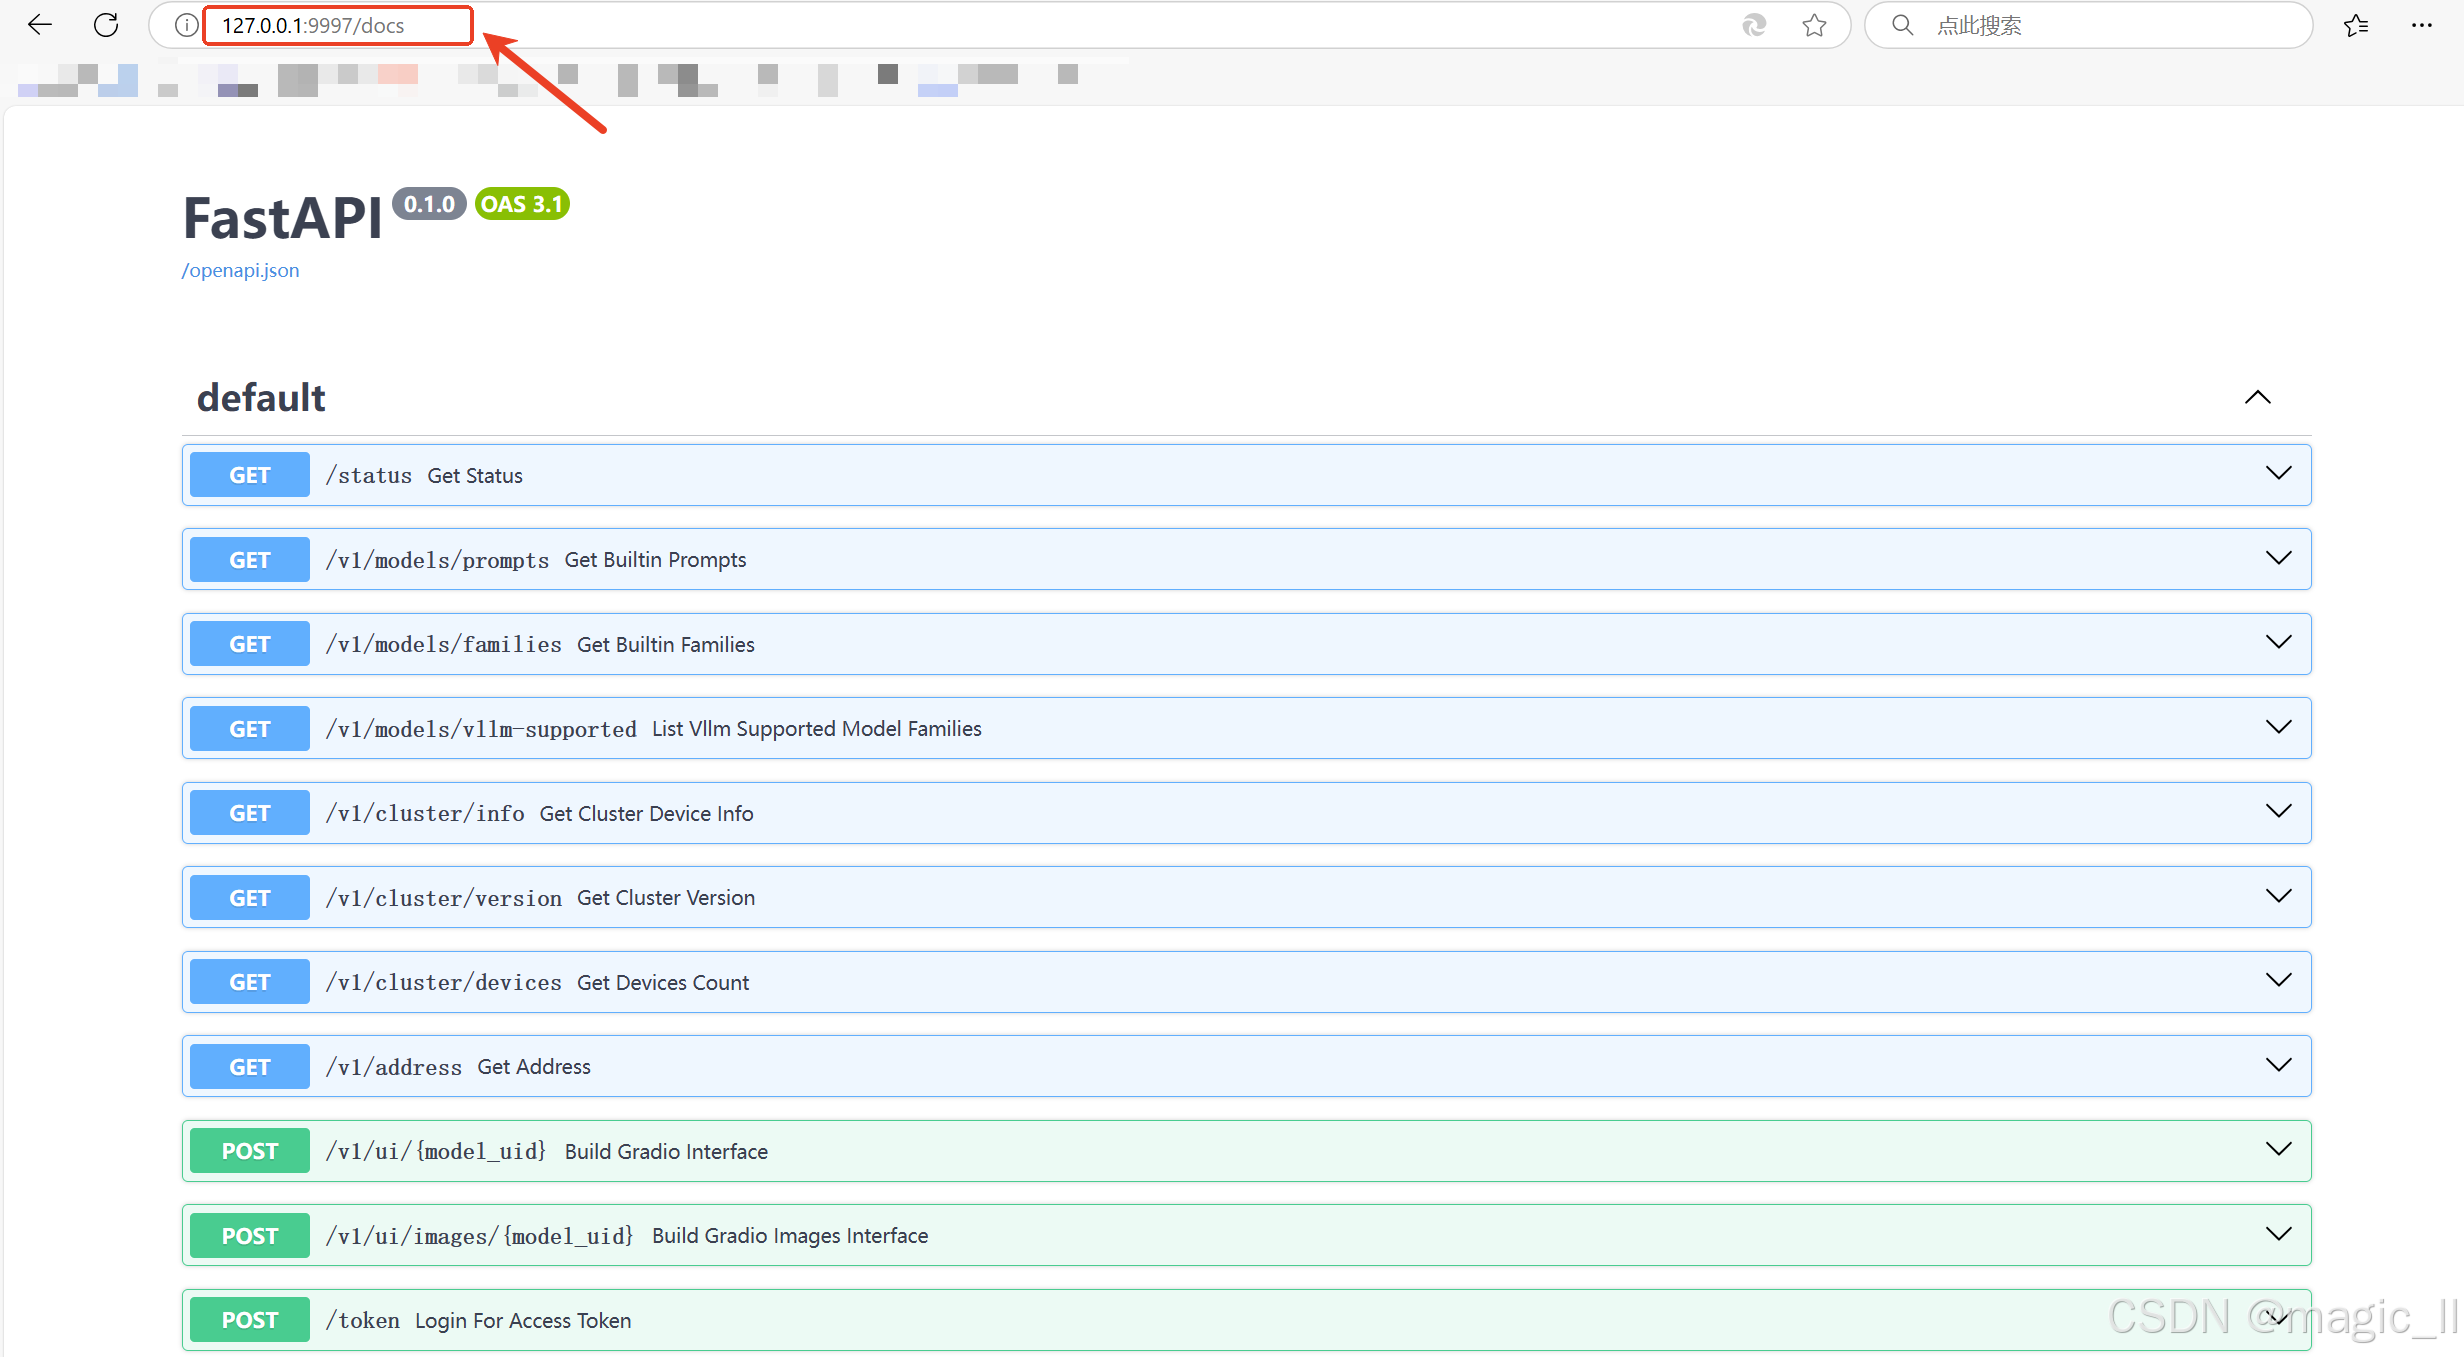Click the site info icon in address bar
This screenshot has height=1357, width=2464.
[x=186, y=25]
